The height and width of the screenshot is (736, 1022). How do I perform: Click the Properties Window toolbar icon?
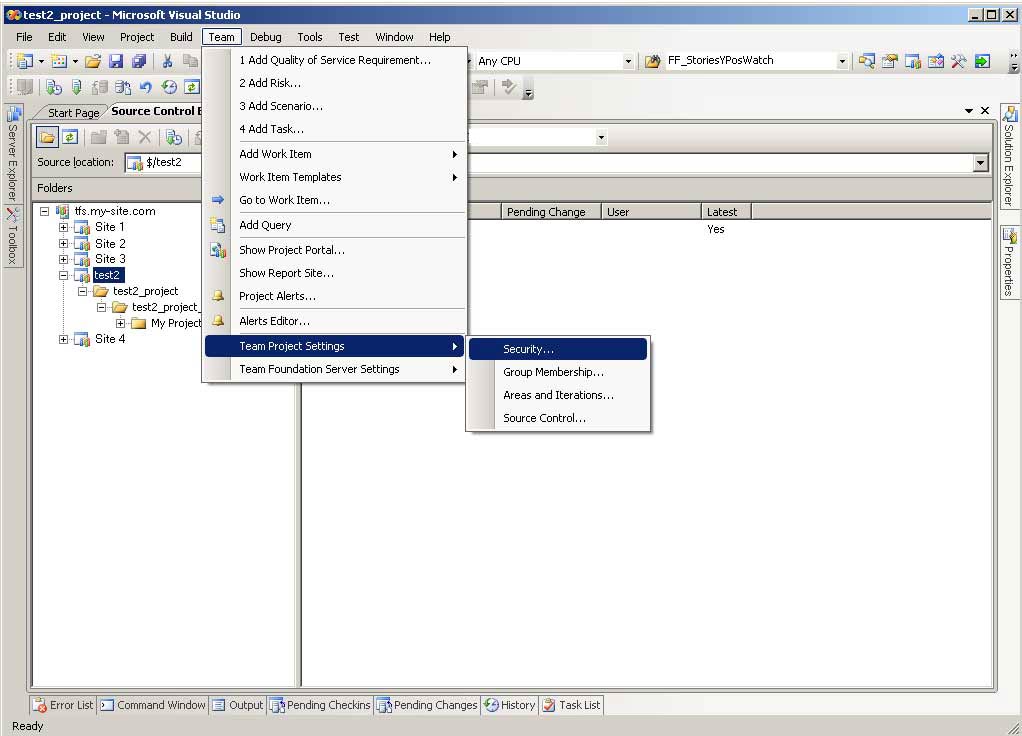tap(890, 61)
